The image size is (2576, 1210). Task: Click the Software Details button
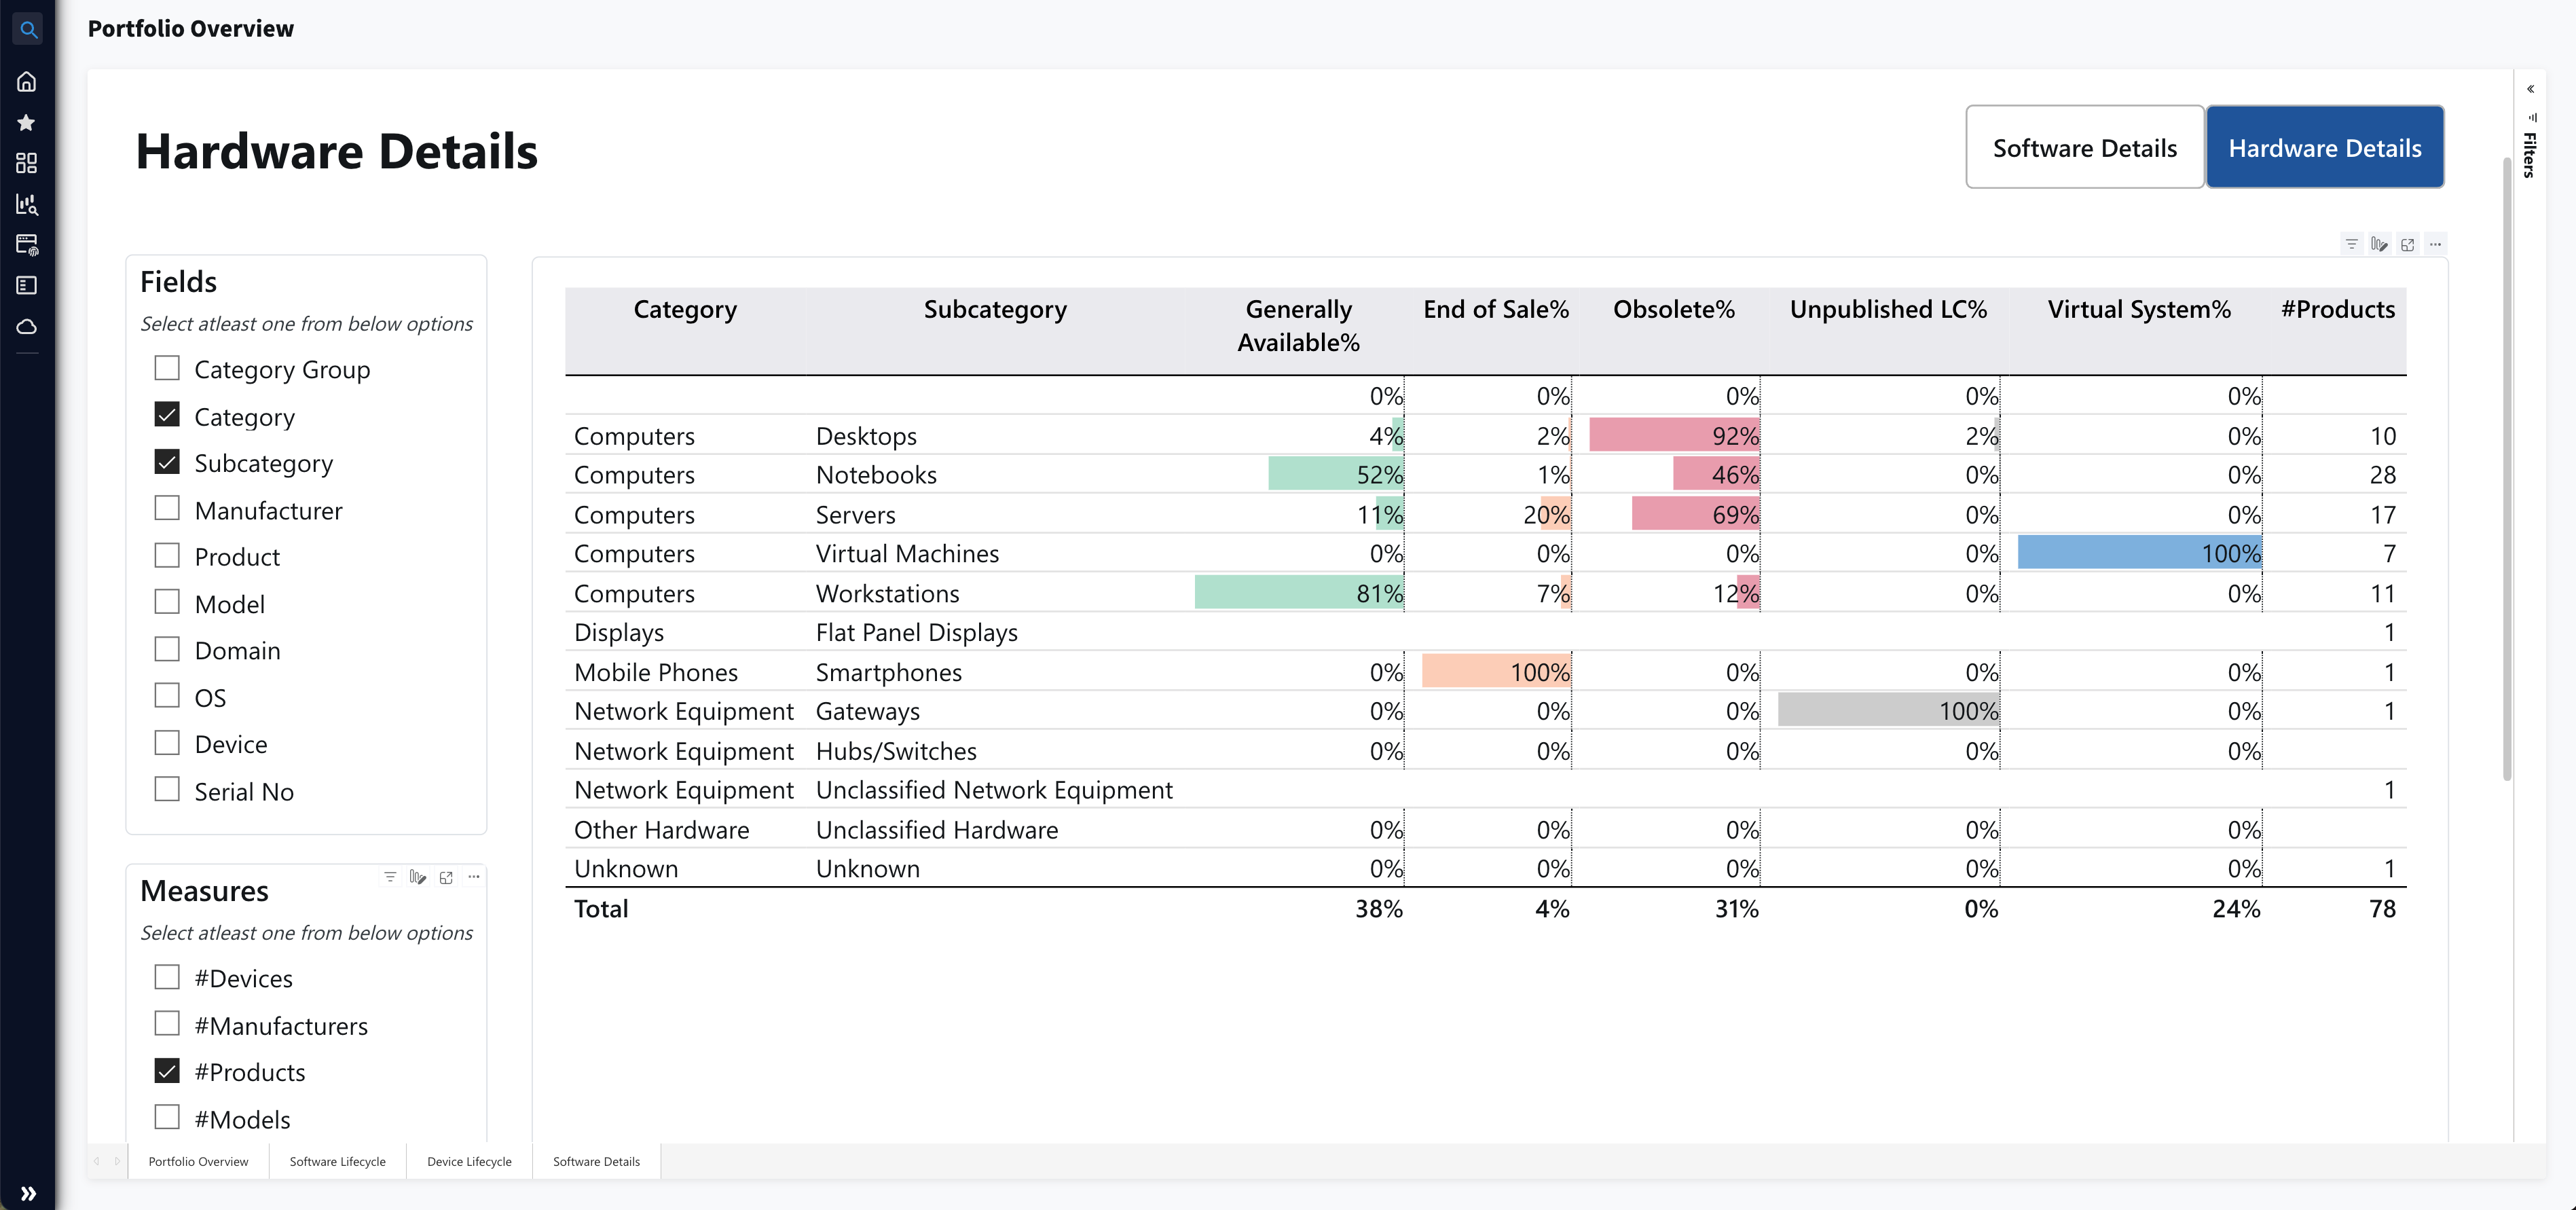(x=2085, y=147)
